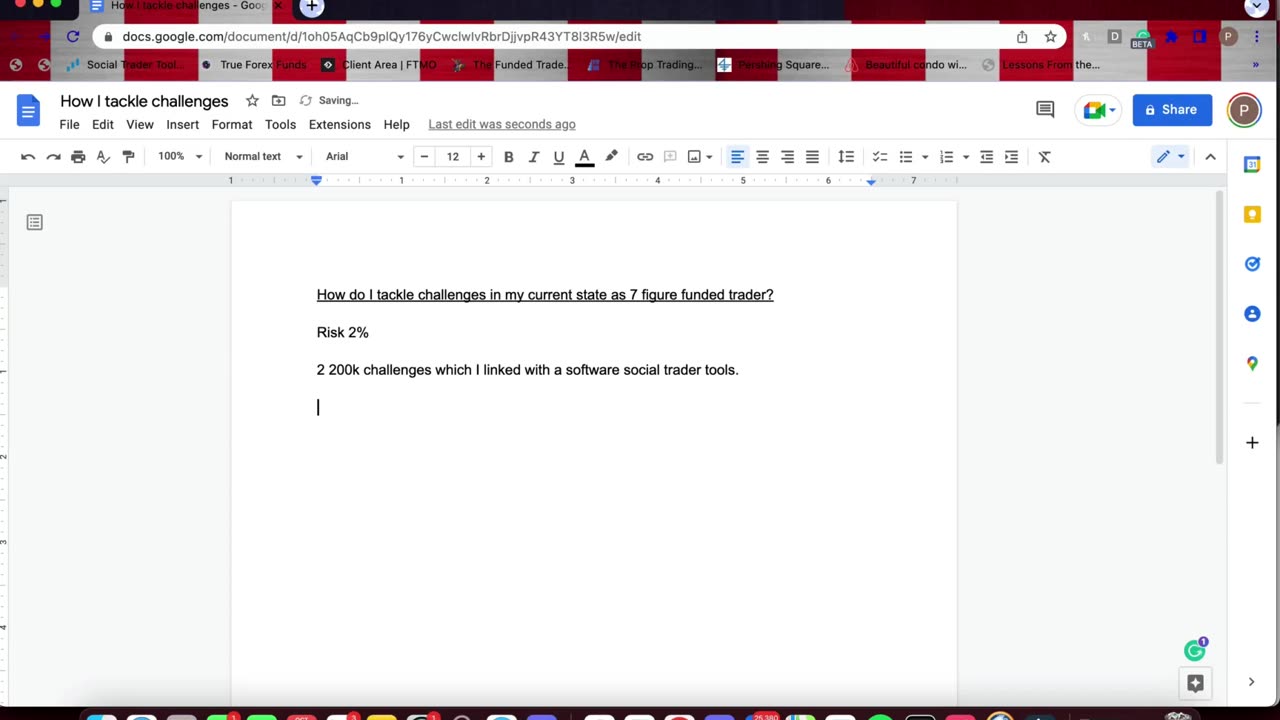This screenshot has width=1280, height=720.
Task: Toggle Underline formatting
Action: click(558, 157)
